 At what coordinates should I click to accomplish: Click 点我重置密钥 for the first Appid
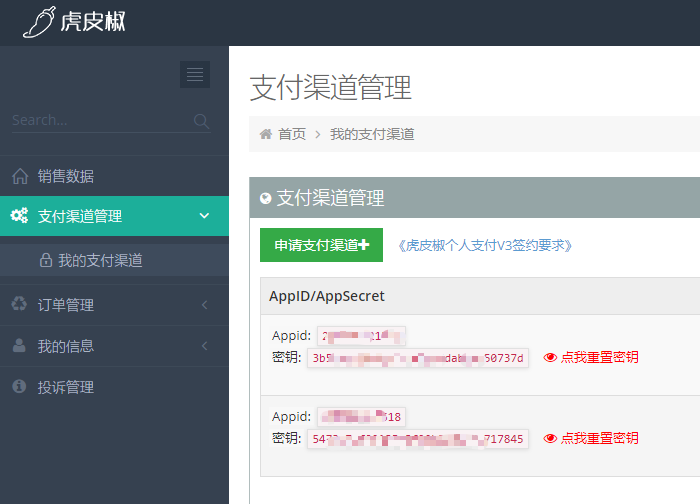600,357
